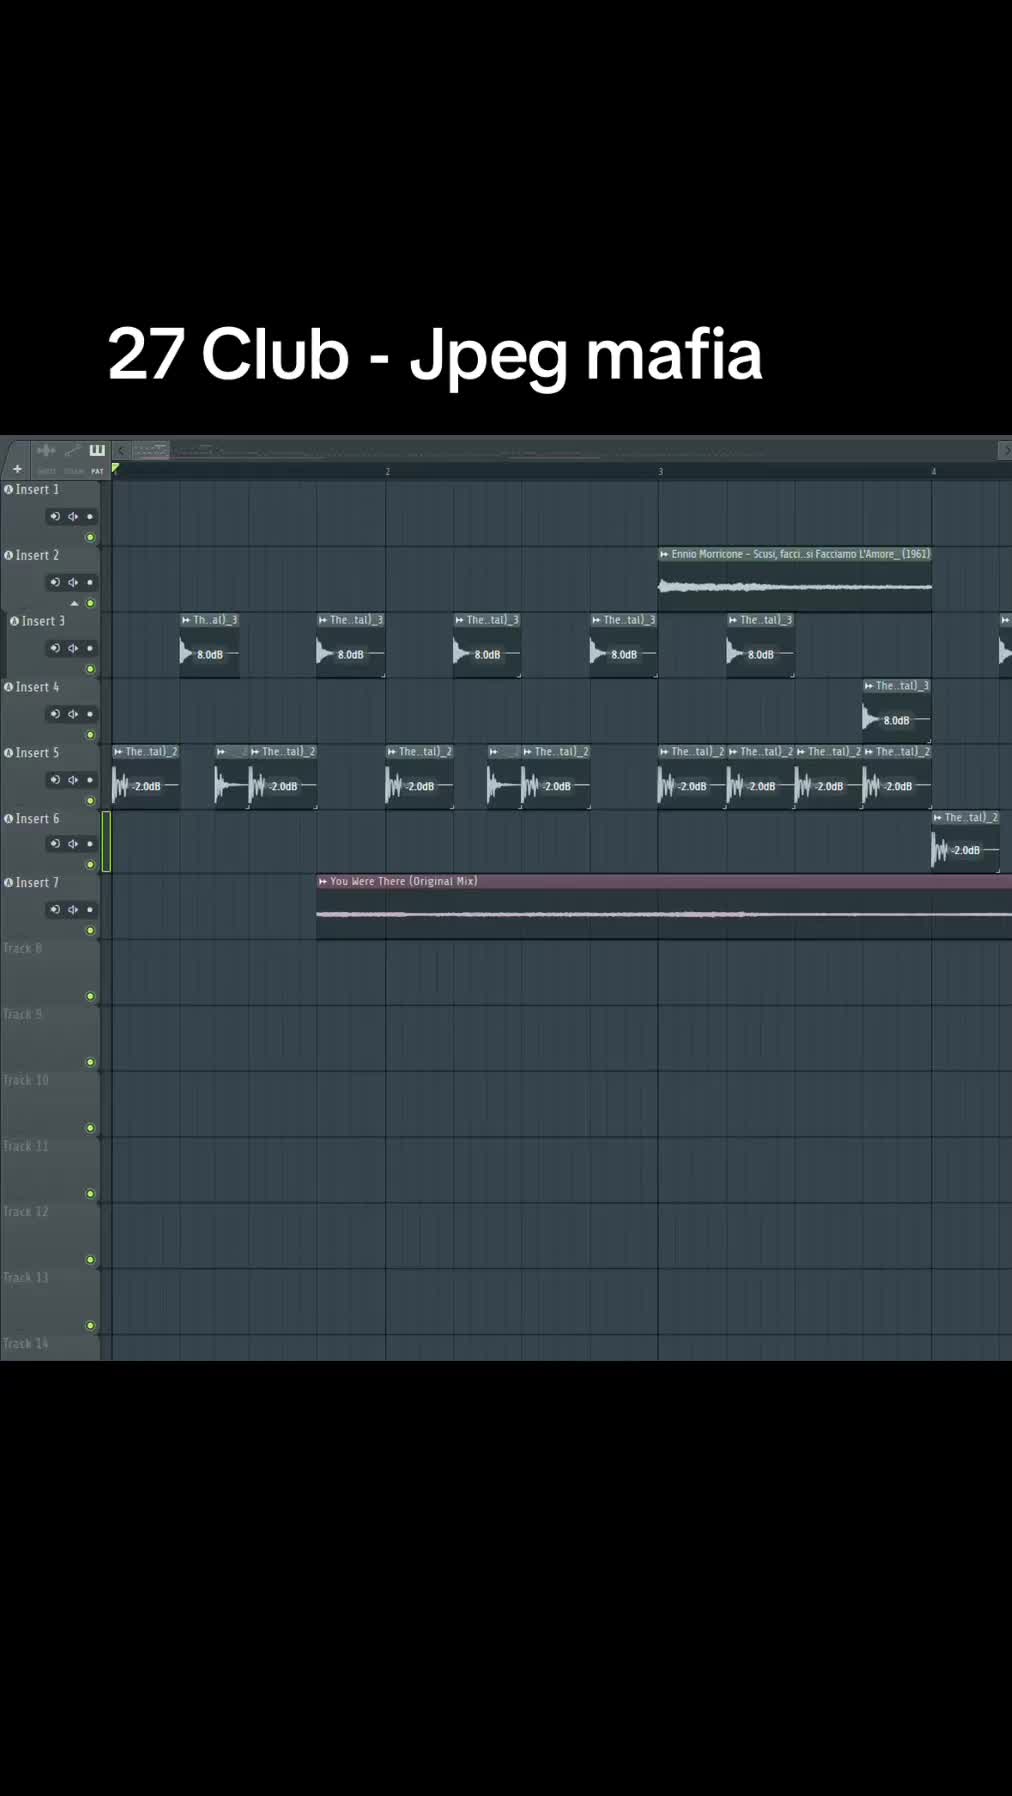Toggle the green mute LED on Insert 4
Image resolution: width=1012 pixels, height=1796 pixels.
click(90, 735)
